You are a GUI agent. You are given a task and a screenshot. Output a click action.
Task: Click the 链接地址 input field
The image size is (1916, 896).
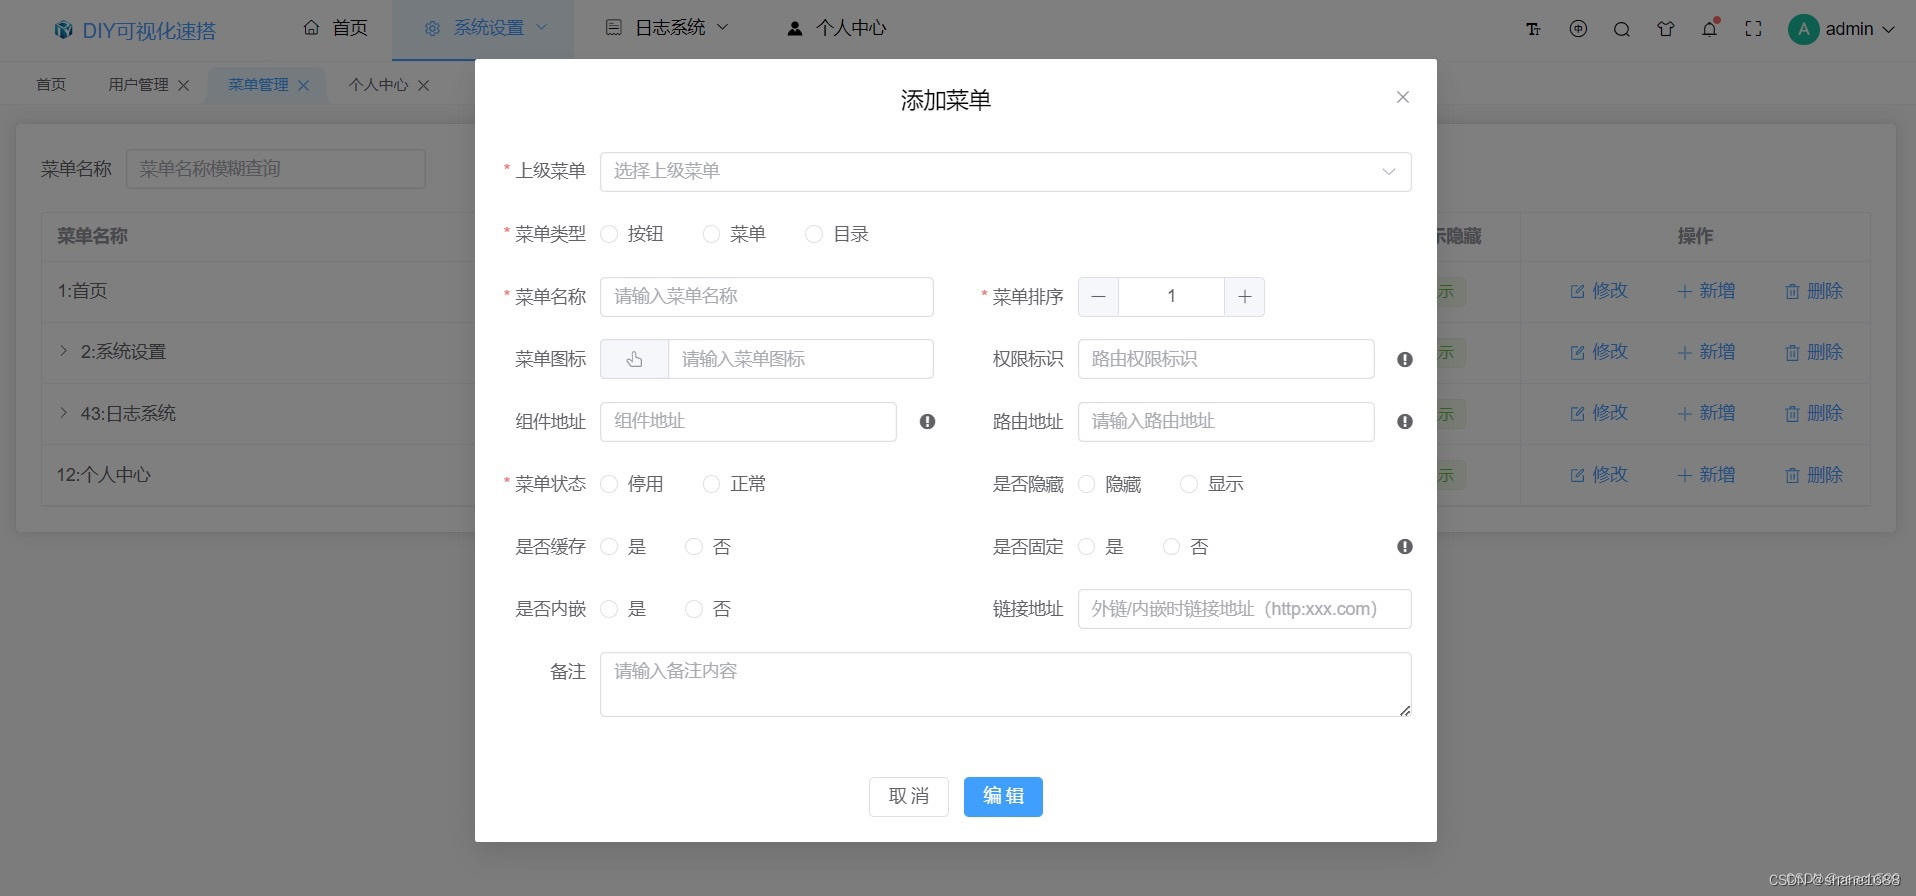point(1245,609)
